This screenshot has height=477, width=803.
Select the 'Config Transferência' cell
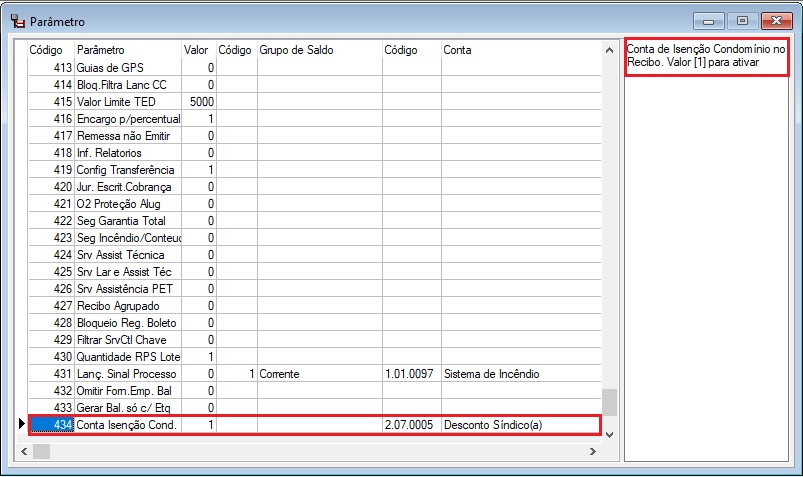(128, 170)
